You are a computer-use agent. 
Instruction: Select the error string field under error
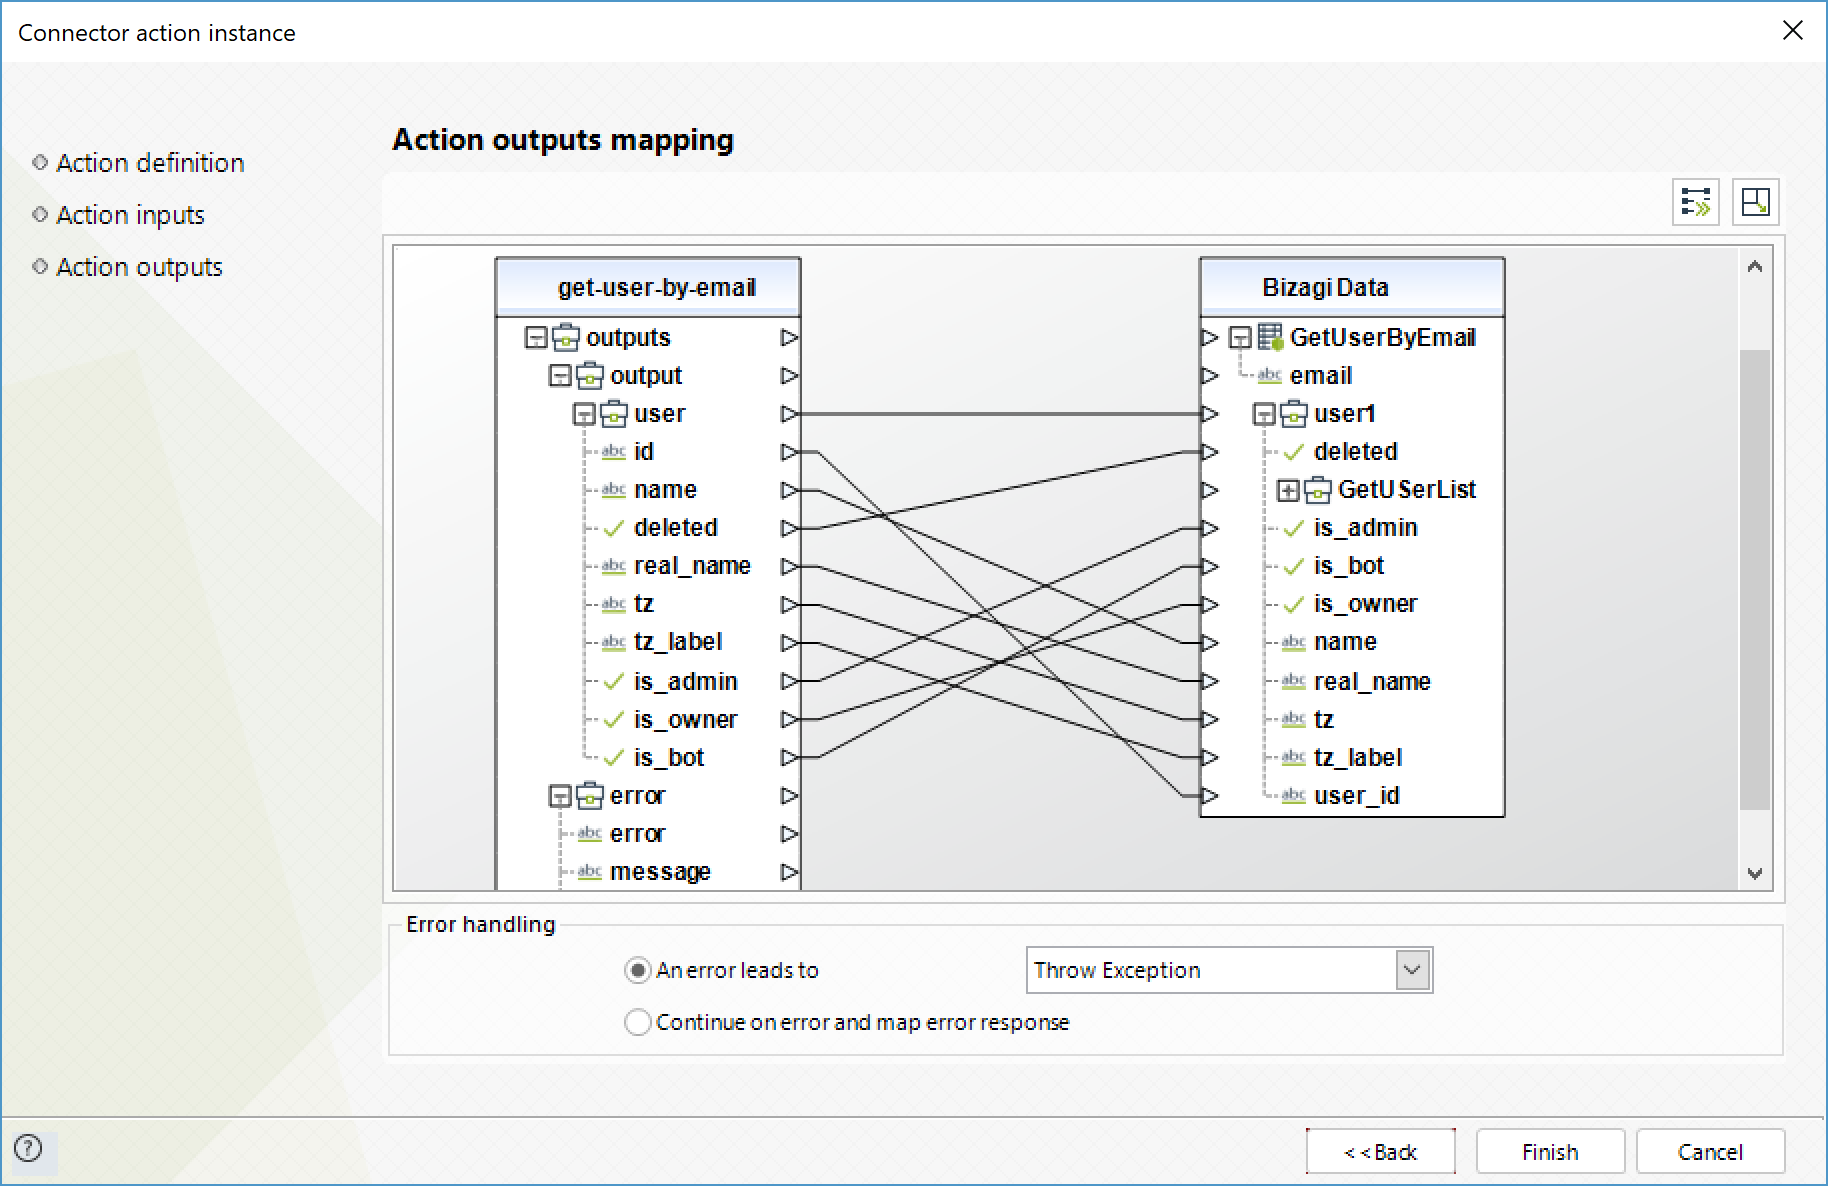point(637,834)
